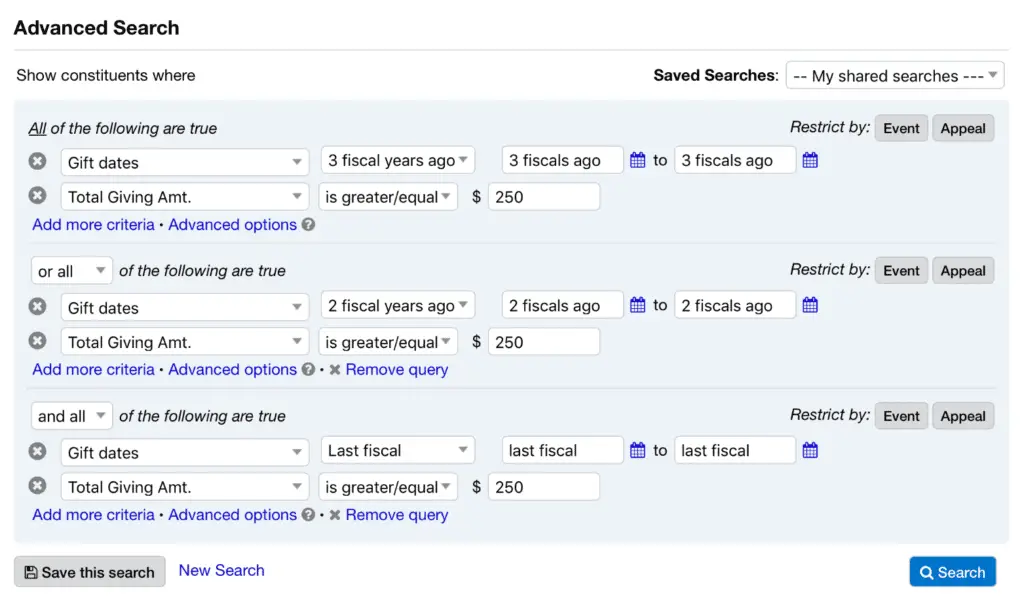Save this search
Image resolution: width=1024 pixels, height=596 pixels.
point(89,572)
